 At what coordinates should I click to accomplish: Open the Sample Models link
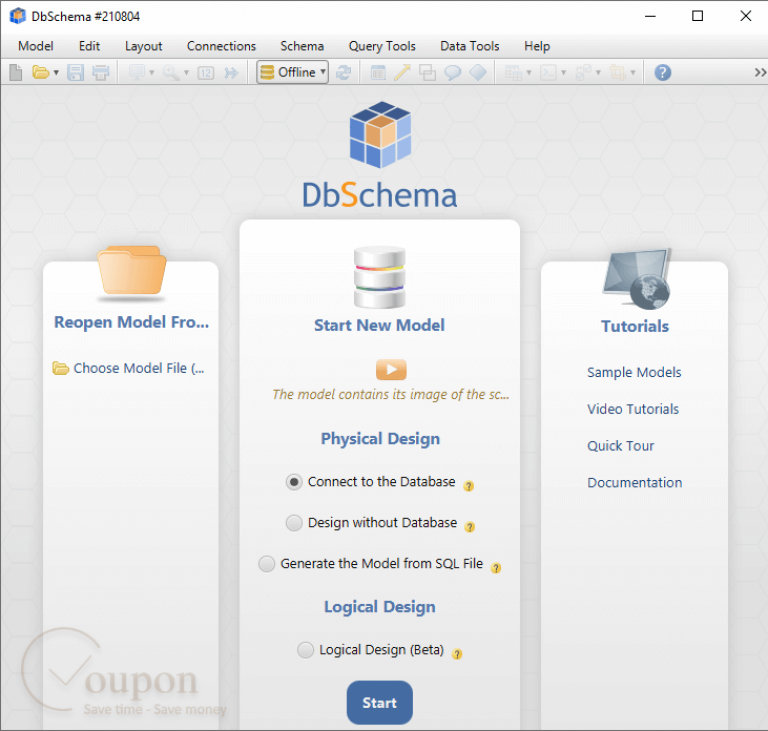[634, 372]
